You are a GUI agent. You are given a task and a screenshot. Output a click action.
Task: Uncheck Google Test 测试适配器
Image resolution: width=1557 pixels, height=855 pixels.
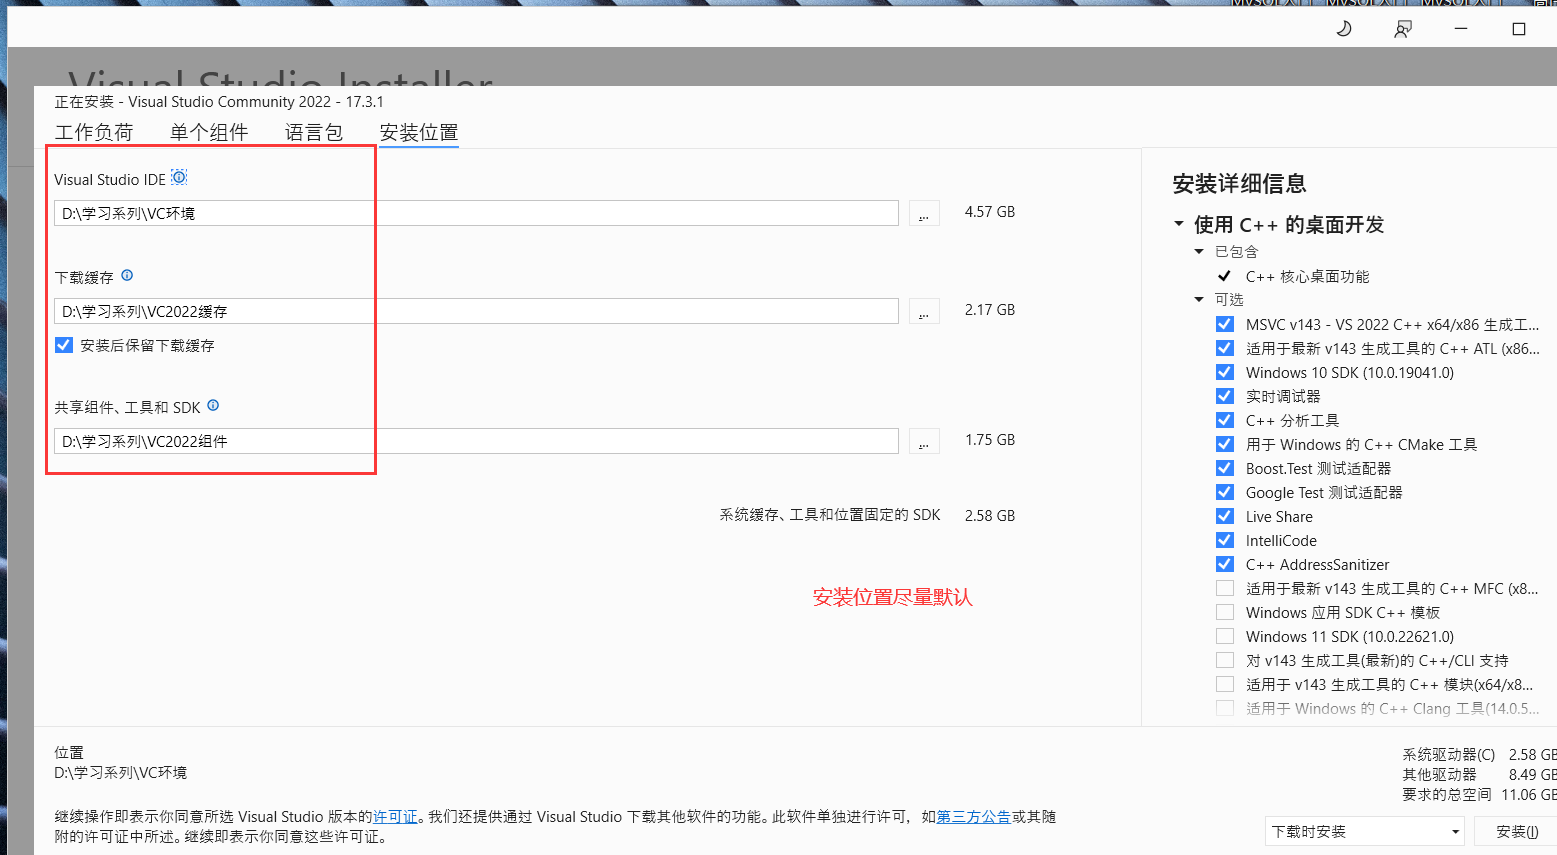point(1225,492)
